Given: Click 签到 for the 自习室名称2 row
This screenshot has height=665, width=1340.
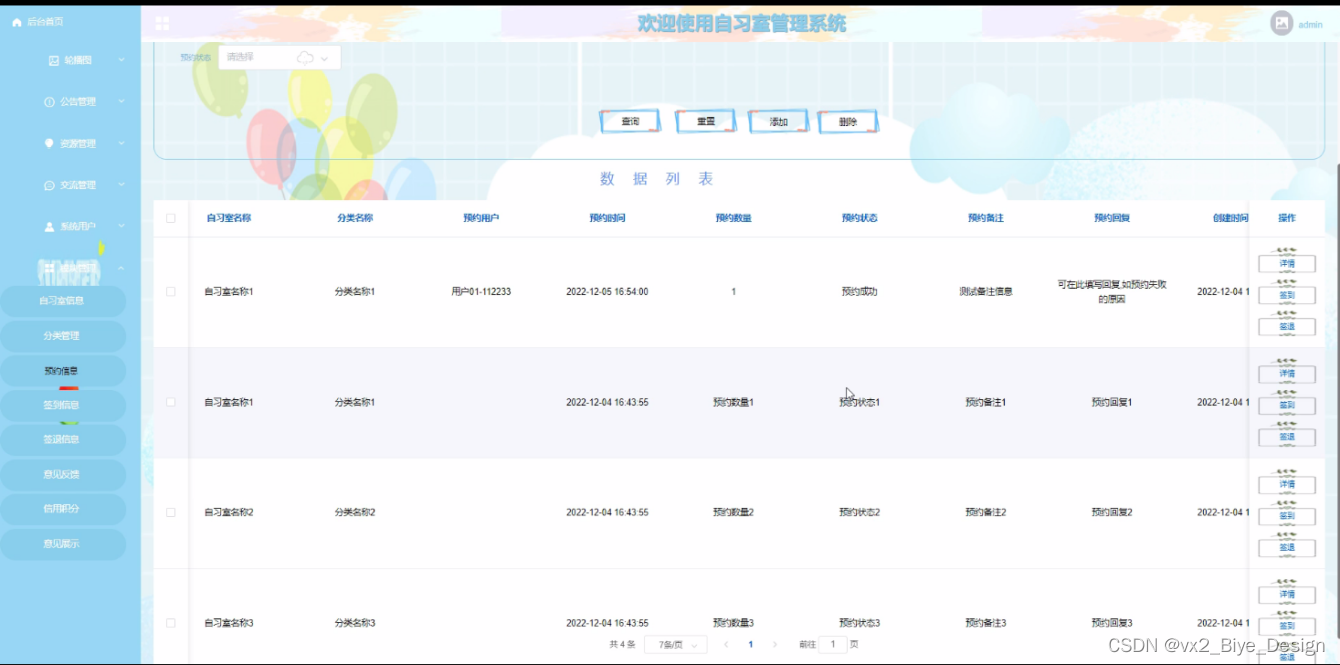Looking at the screenshot, I should (x=1287, y=516).
